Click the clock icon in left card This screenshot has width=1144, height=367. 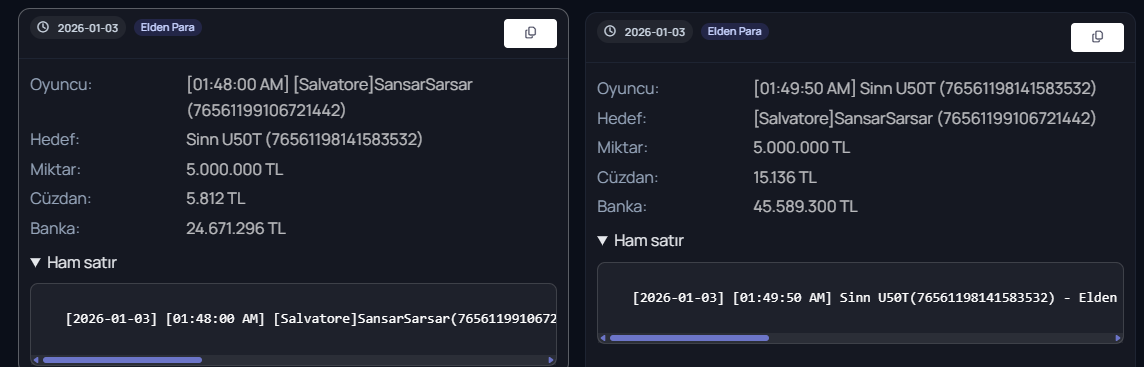43,28
